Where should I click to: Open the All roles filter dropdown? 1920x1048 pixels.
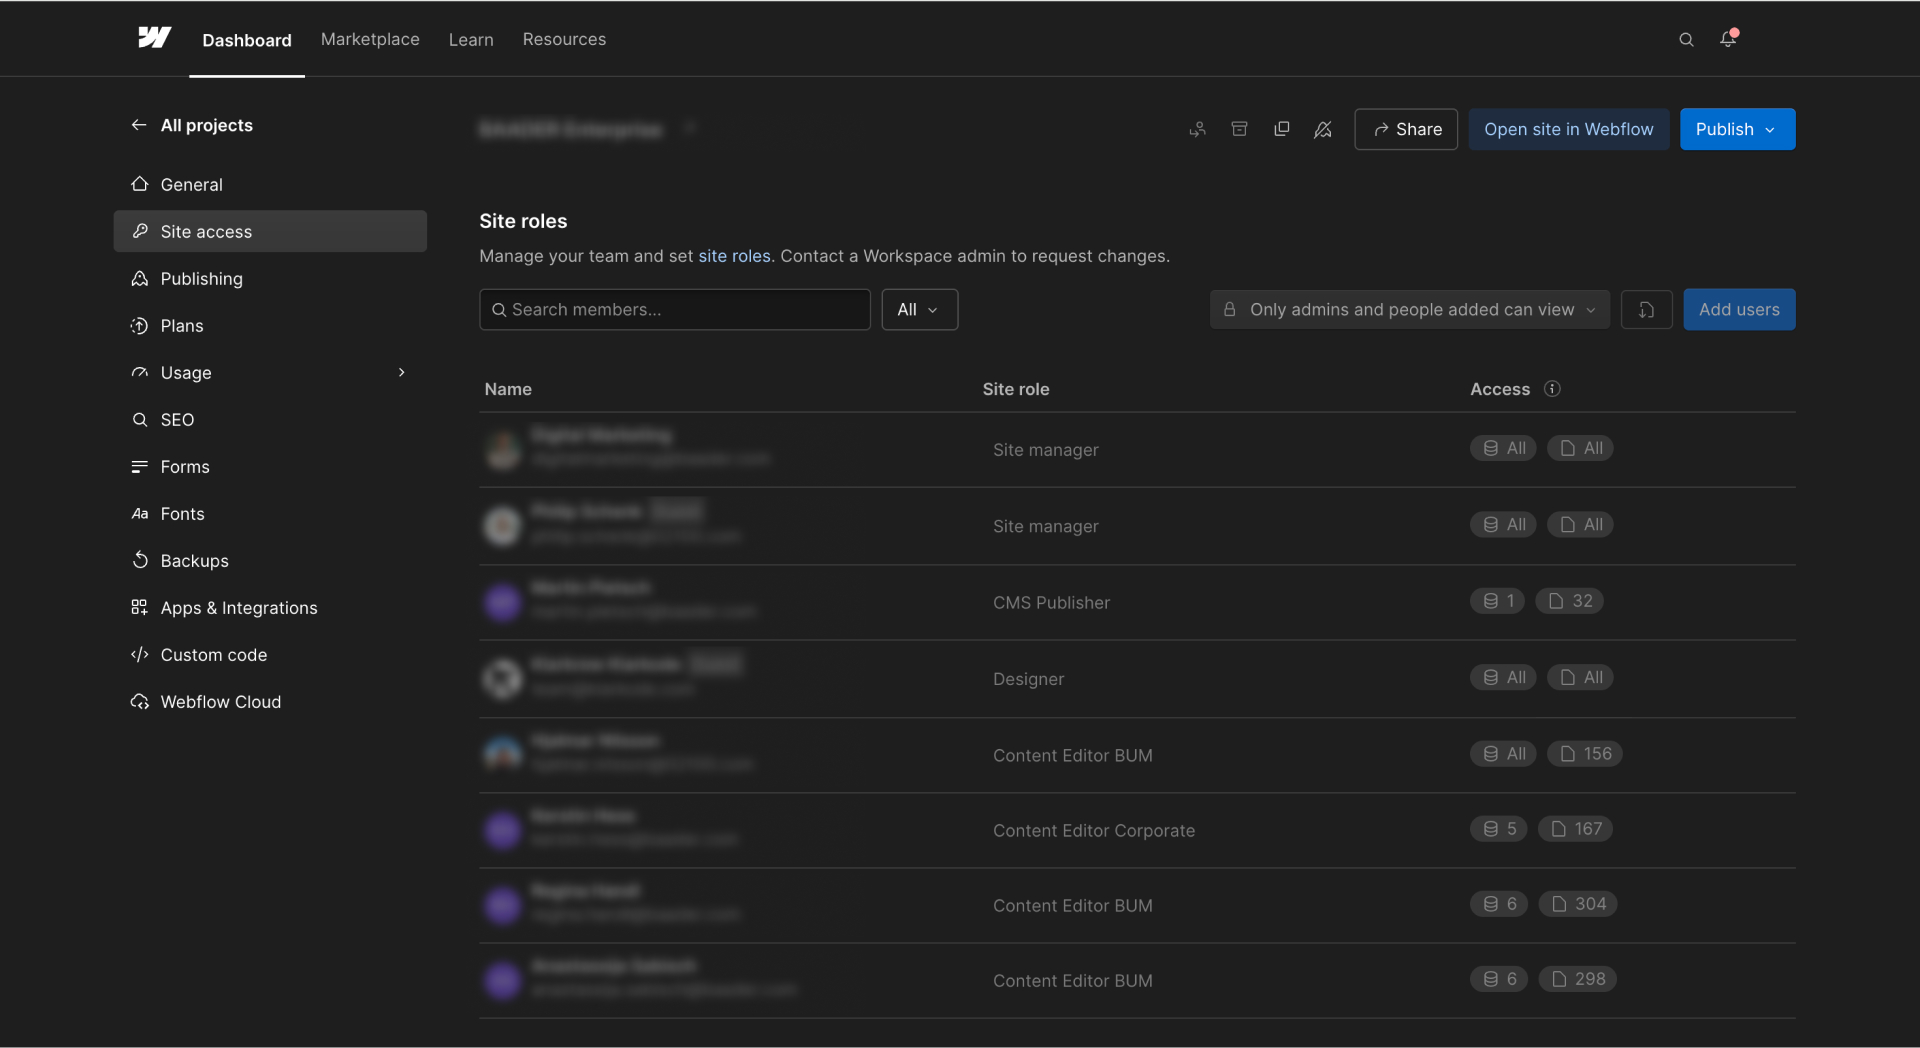[919, 310]
